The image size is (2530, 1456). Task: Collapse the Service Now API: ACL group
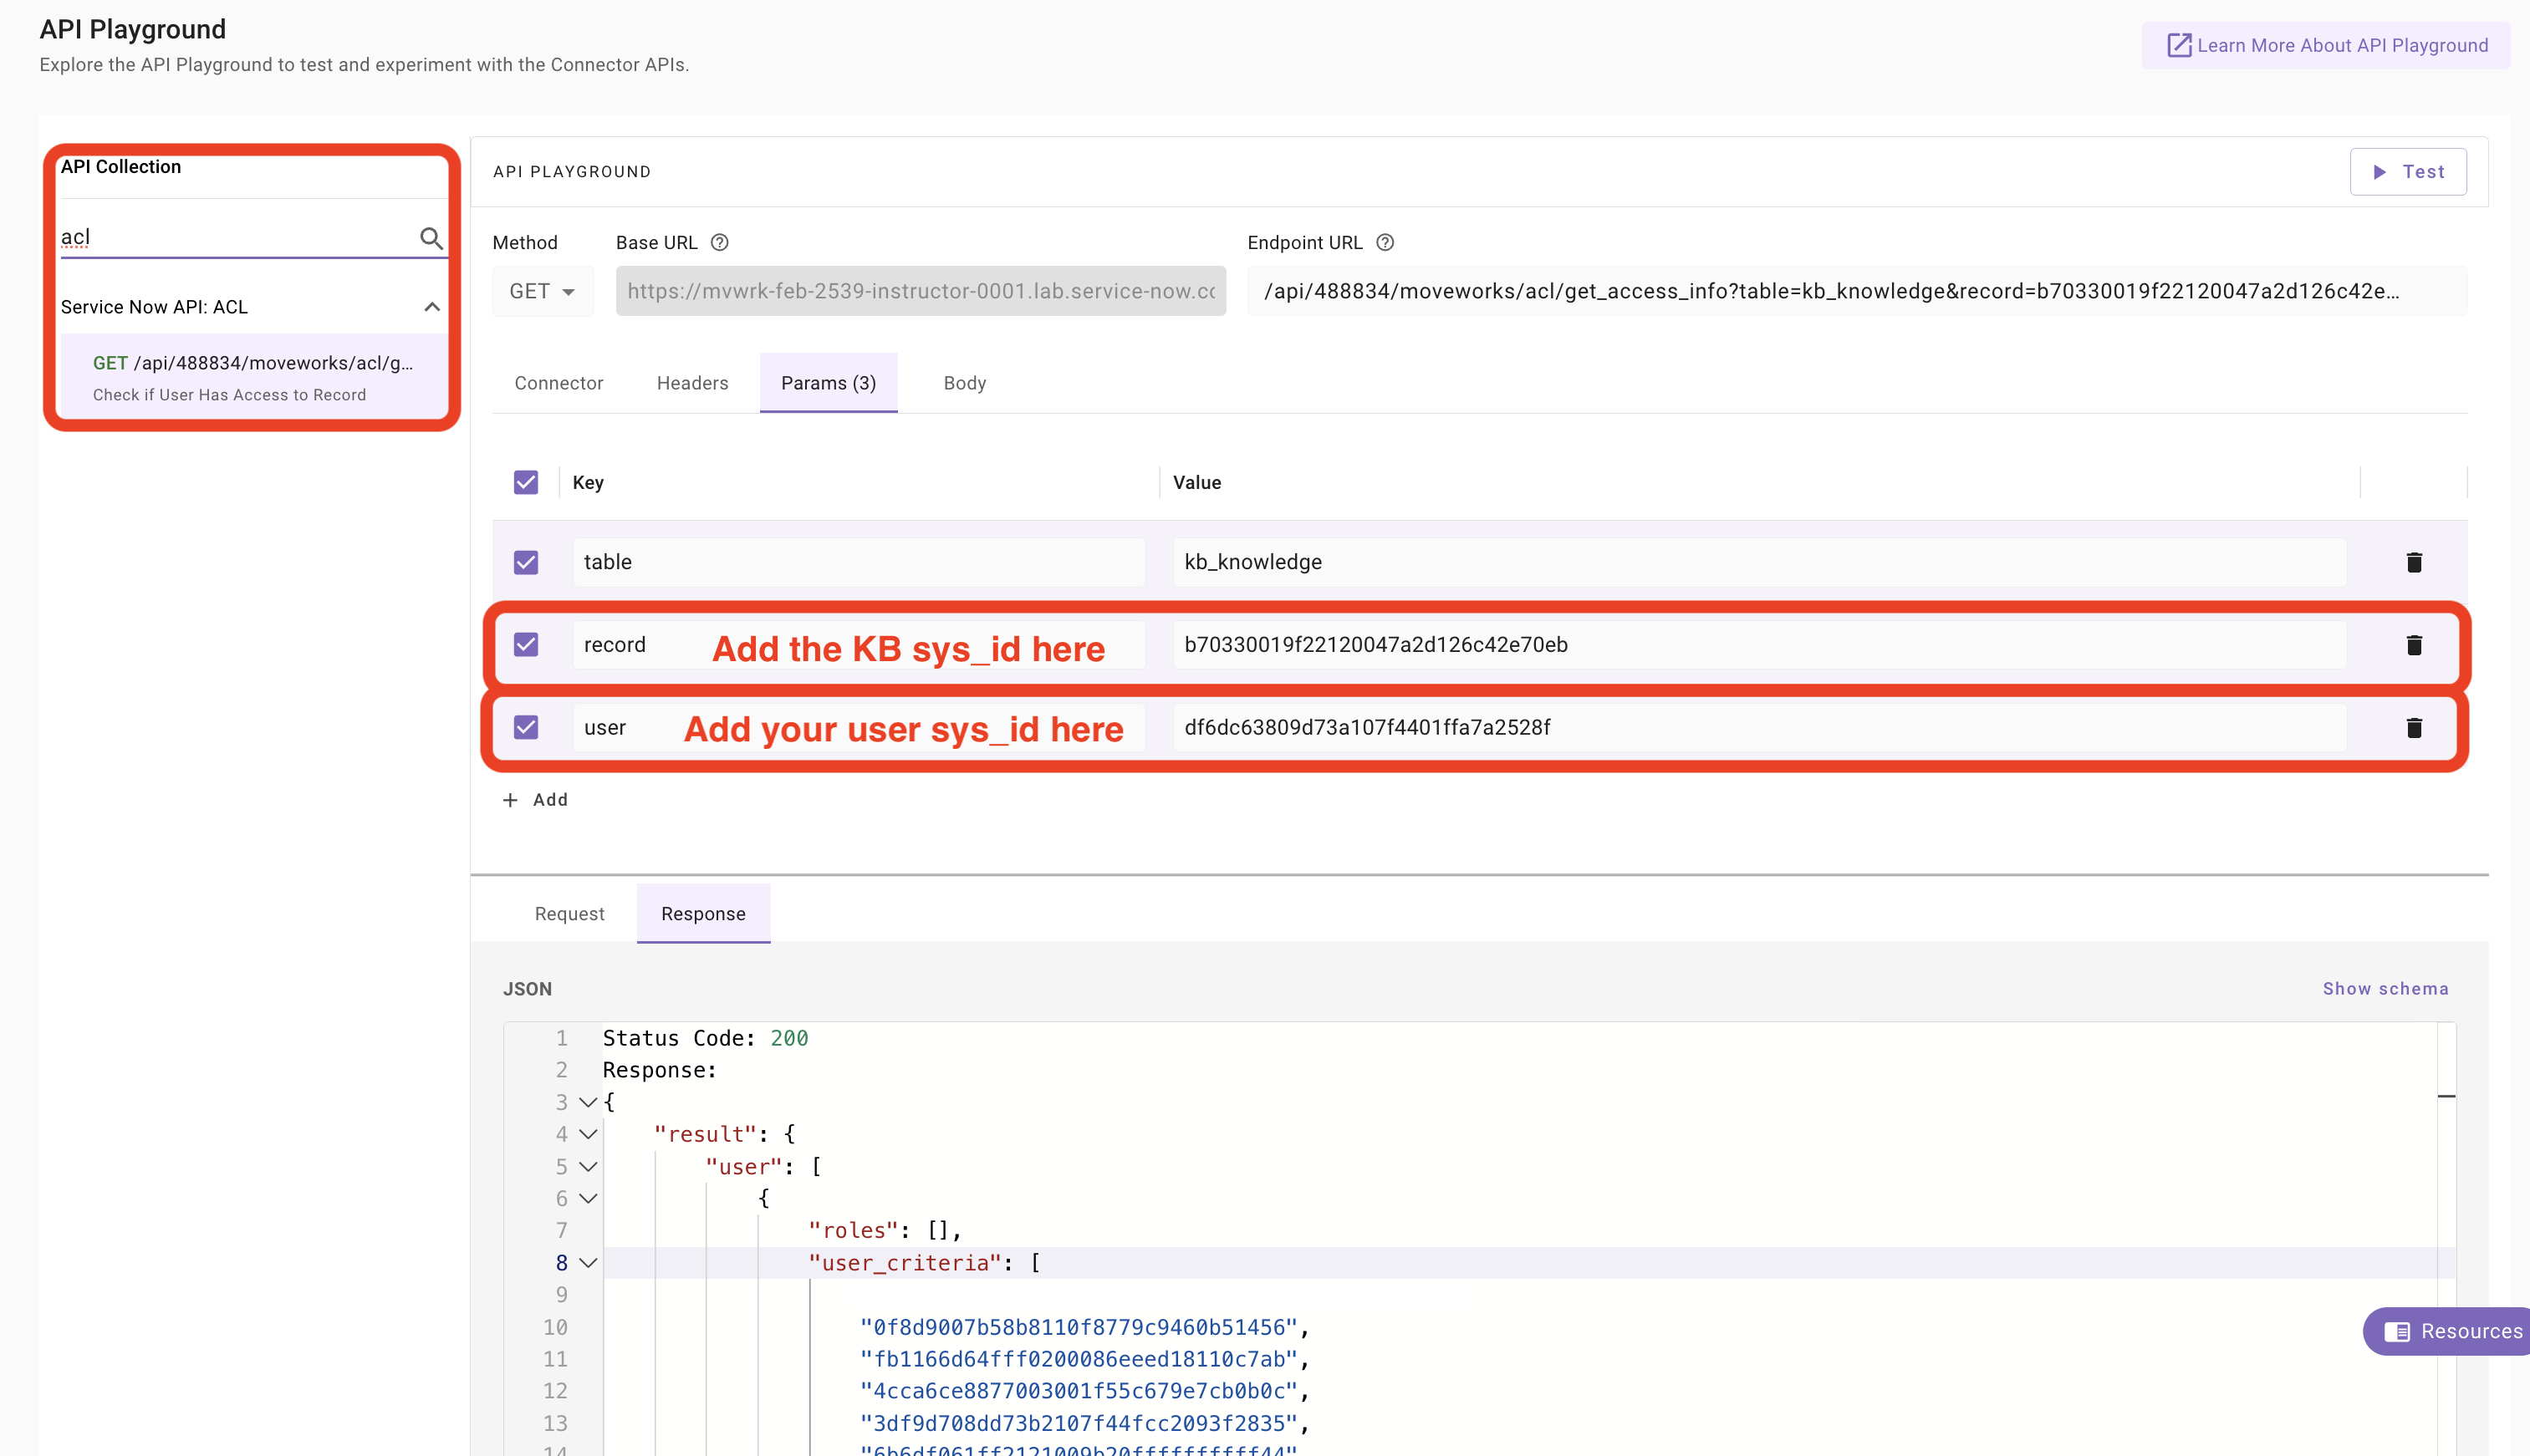point(432,307)
